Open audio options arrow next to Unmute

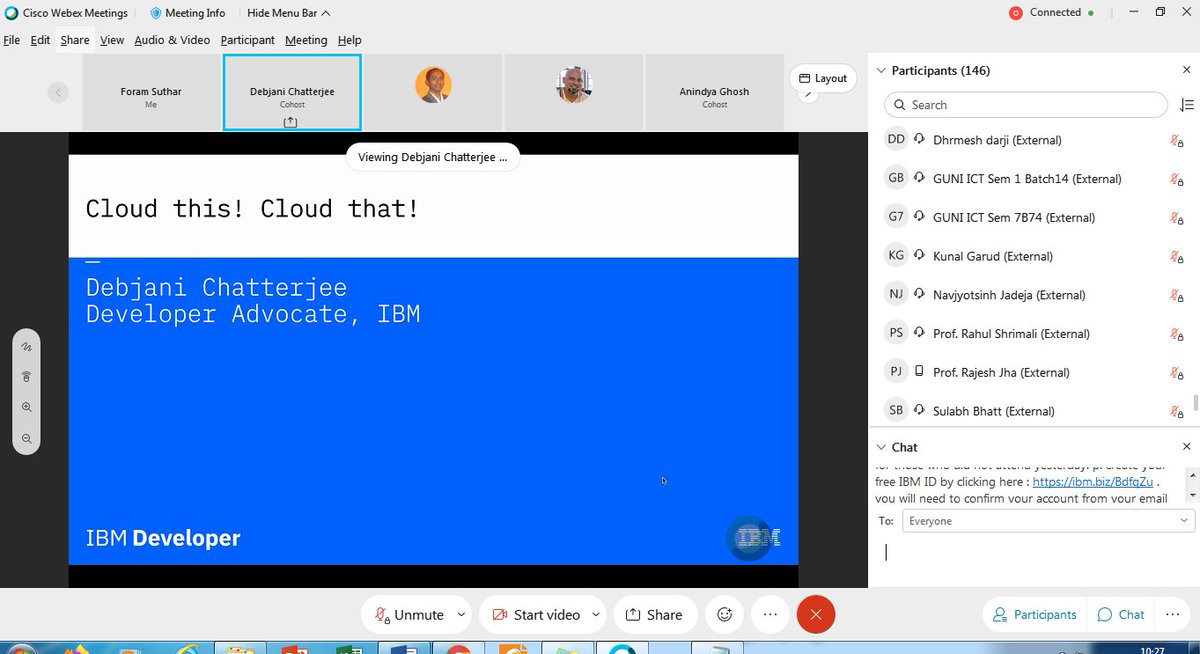(x=461, y=614)
